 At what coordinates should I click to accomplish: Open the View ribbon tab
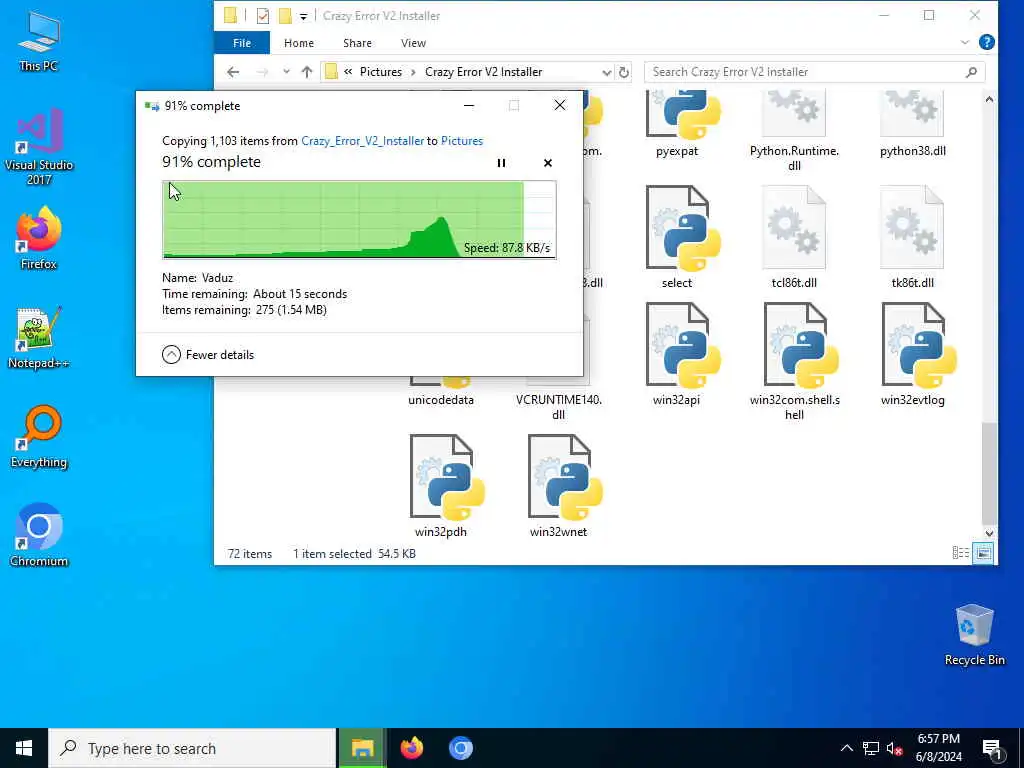tap(413, 43)
